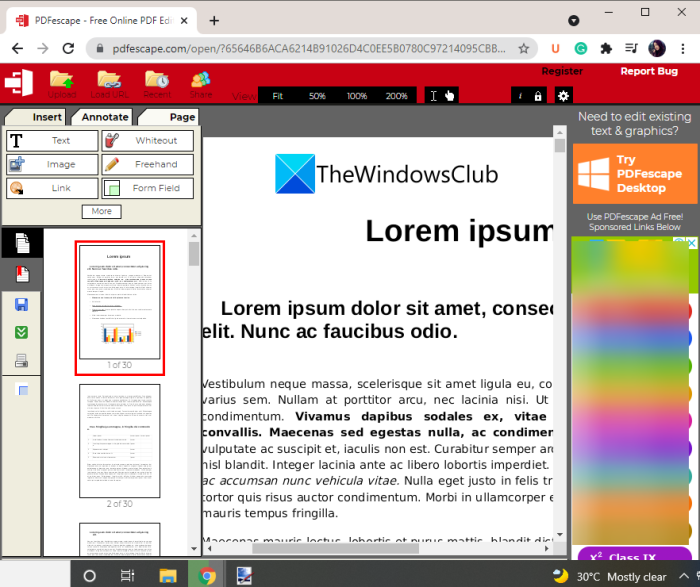The height and width of the screenshot is (587, 700).
Task: Click the weather 30°C Mostly clear widget
Action: coord(610,576)
